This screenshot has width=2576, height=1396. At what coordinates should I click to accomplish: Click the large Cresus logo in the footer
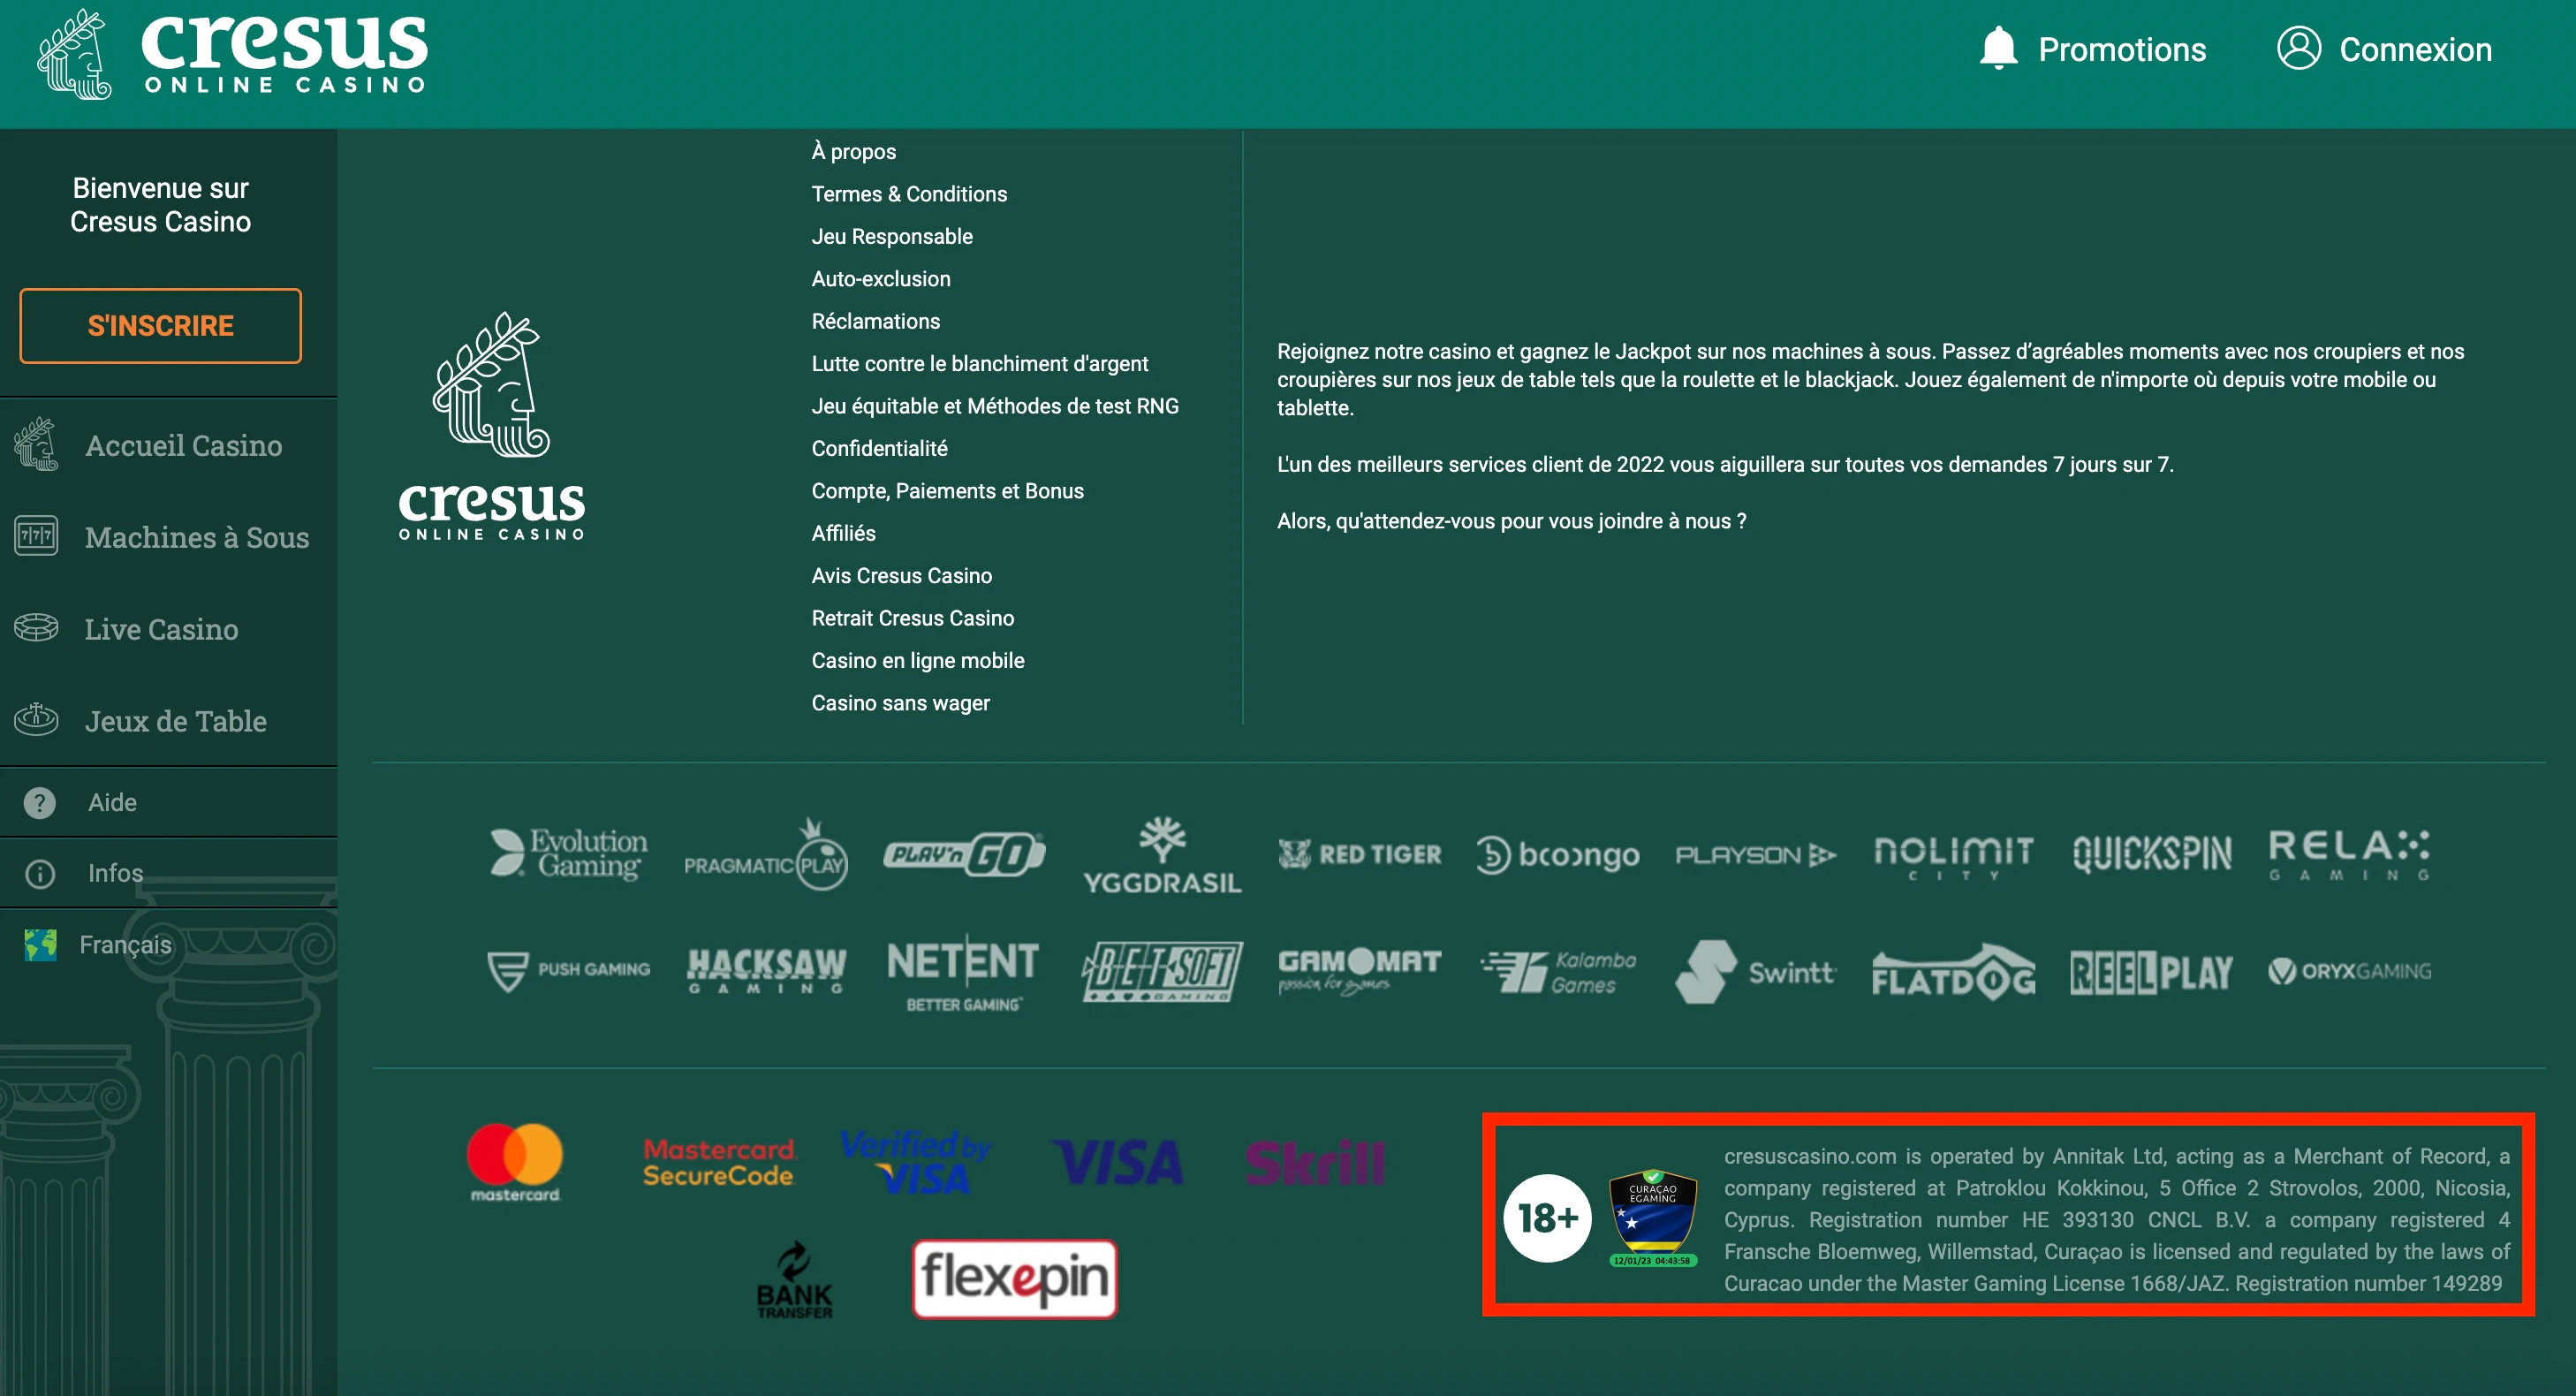click(x=491, y=426)
